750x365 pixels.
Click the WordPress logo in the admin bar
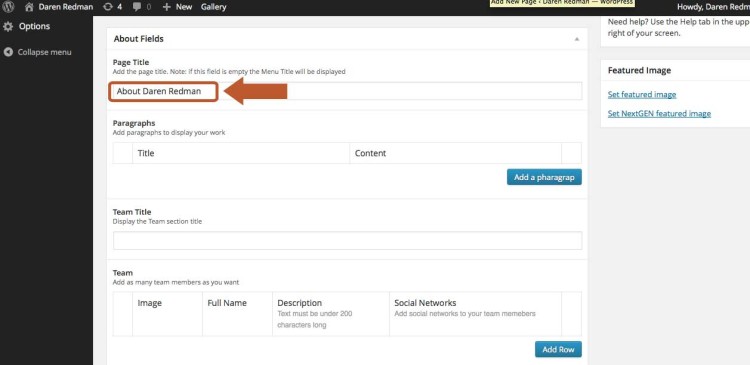[x=8, y=7]
